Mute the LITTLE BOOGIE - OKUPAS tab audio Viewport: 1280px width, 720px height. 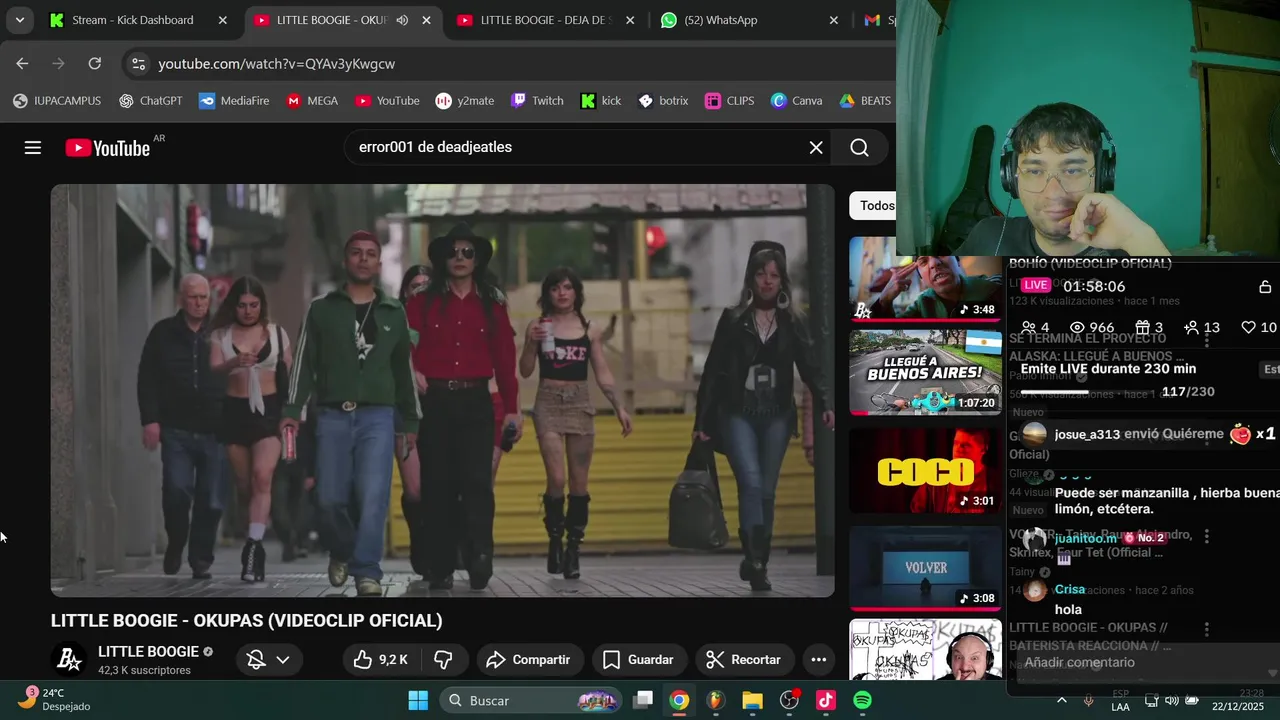[402, 20]
